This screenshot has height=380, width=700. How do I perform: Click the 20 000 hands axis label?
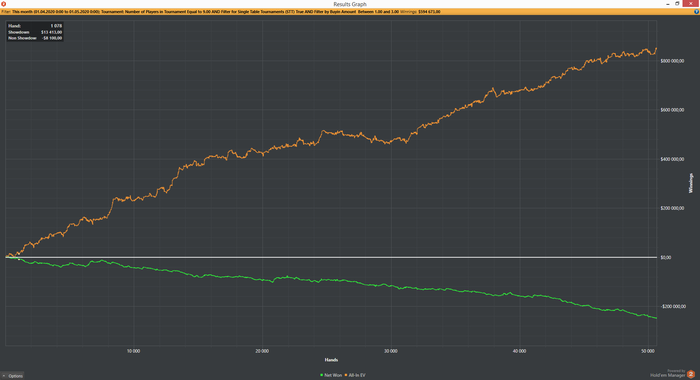pos(262,351)
